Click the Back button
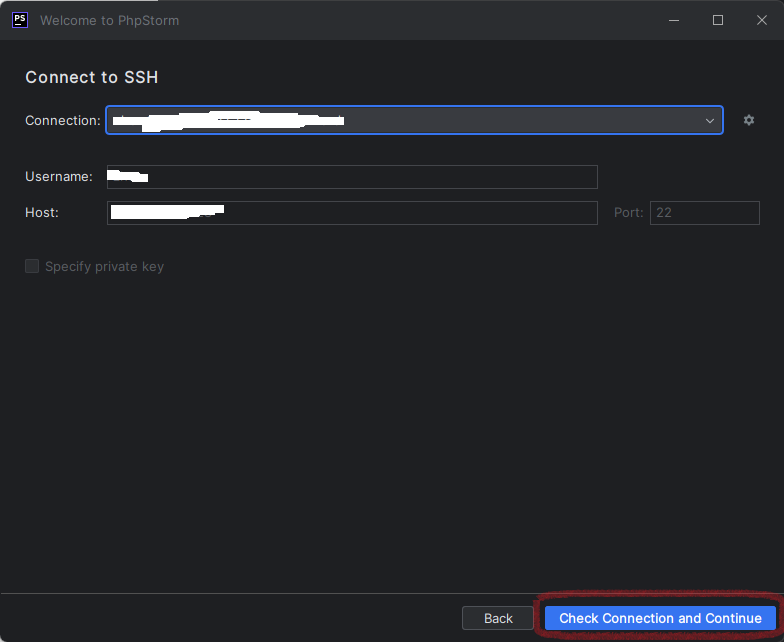This screenshot has height=642, width=784. [x=498, y=618]
